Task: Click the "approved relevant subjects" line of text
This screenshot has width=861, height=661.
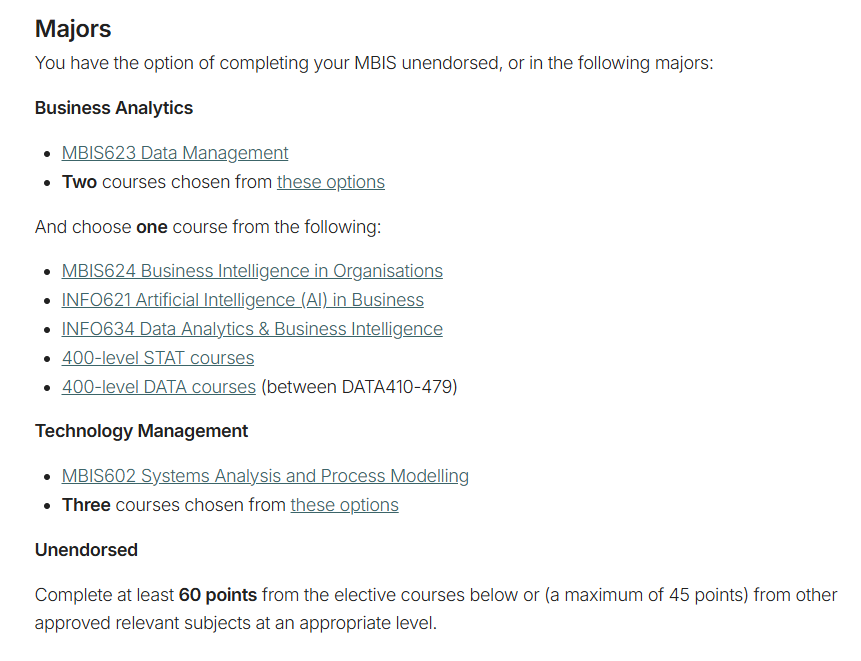Action: [x=236, y=623]
